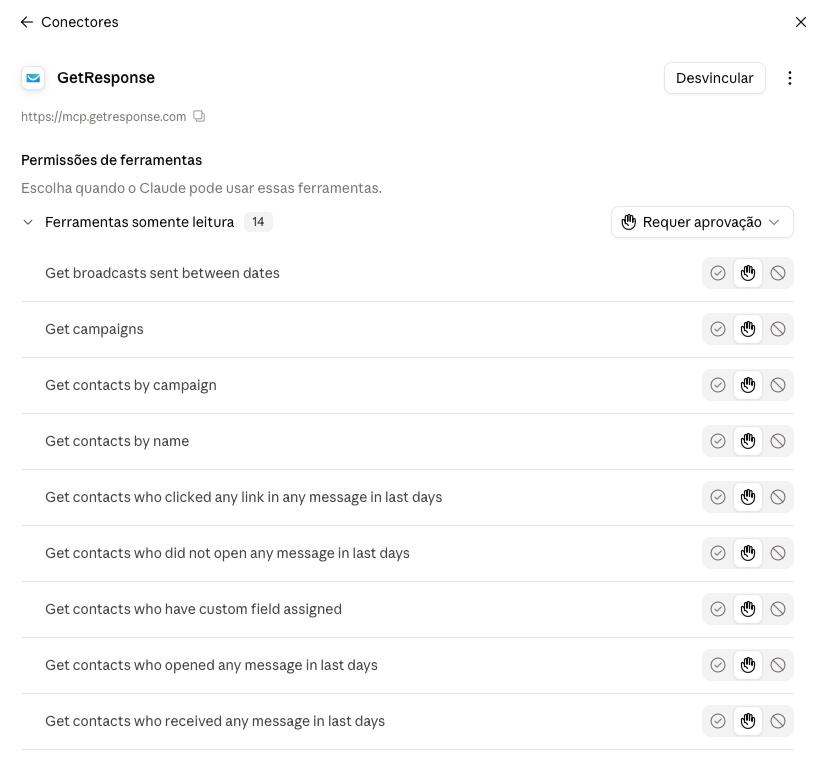Click the Desvincular button
The width and height of the screenshot is (820, 758).
(x=714, y=78)
